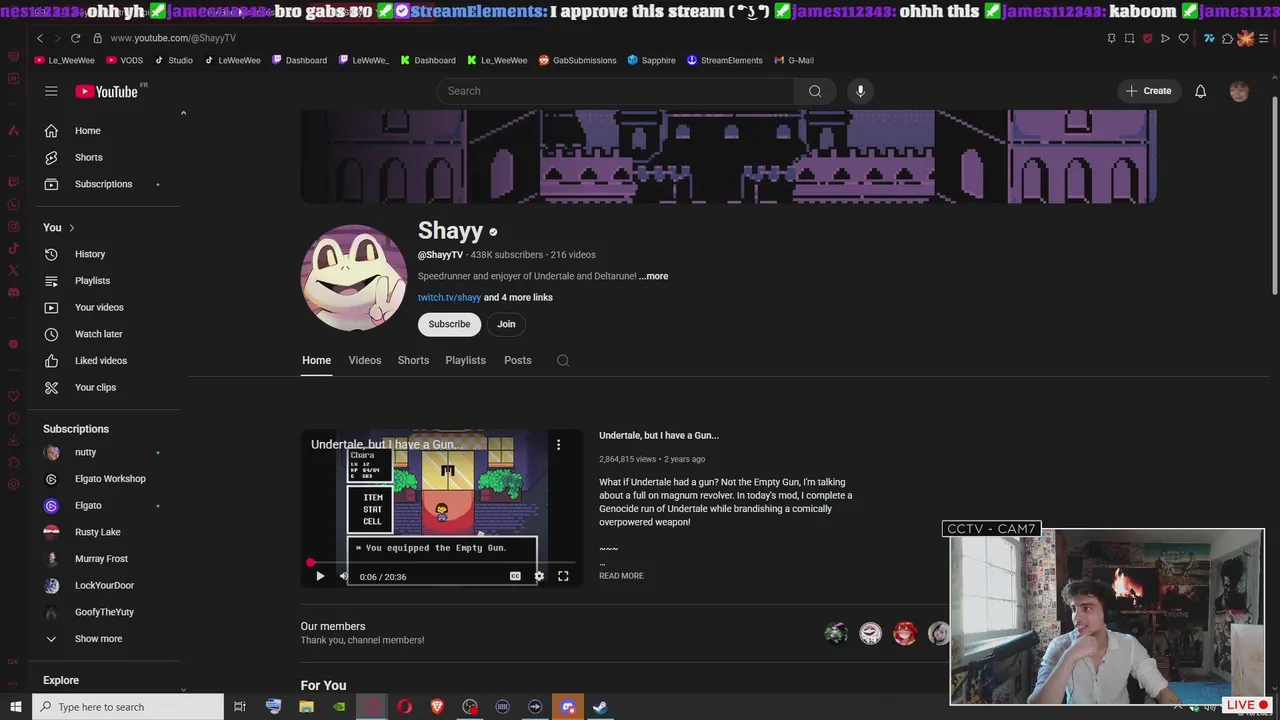This screenshot has height=720, width=1280.
Task: Open Task View on the taskbar
Action: pyautogui.click(x=240, y=707)
